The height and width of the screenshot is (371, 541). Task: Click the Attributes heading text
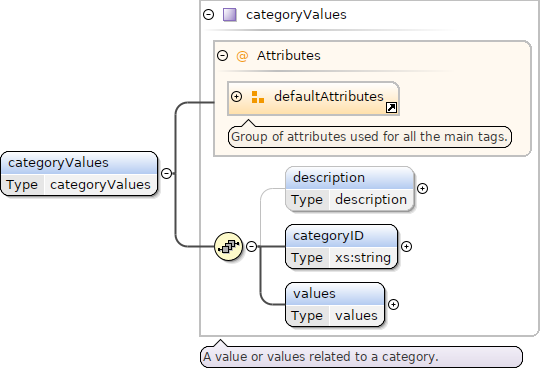[x=289, y=56]
